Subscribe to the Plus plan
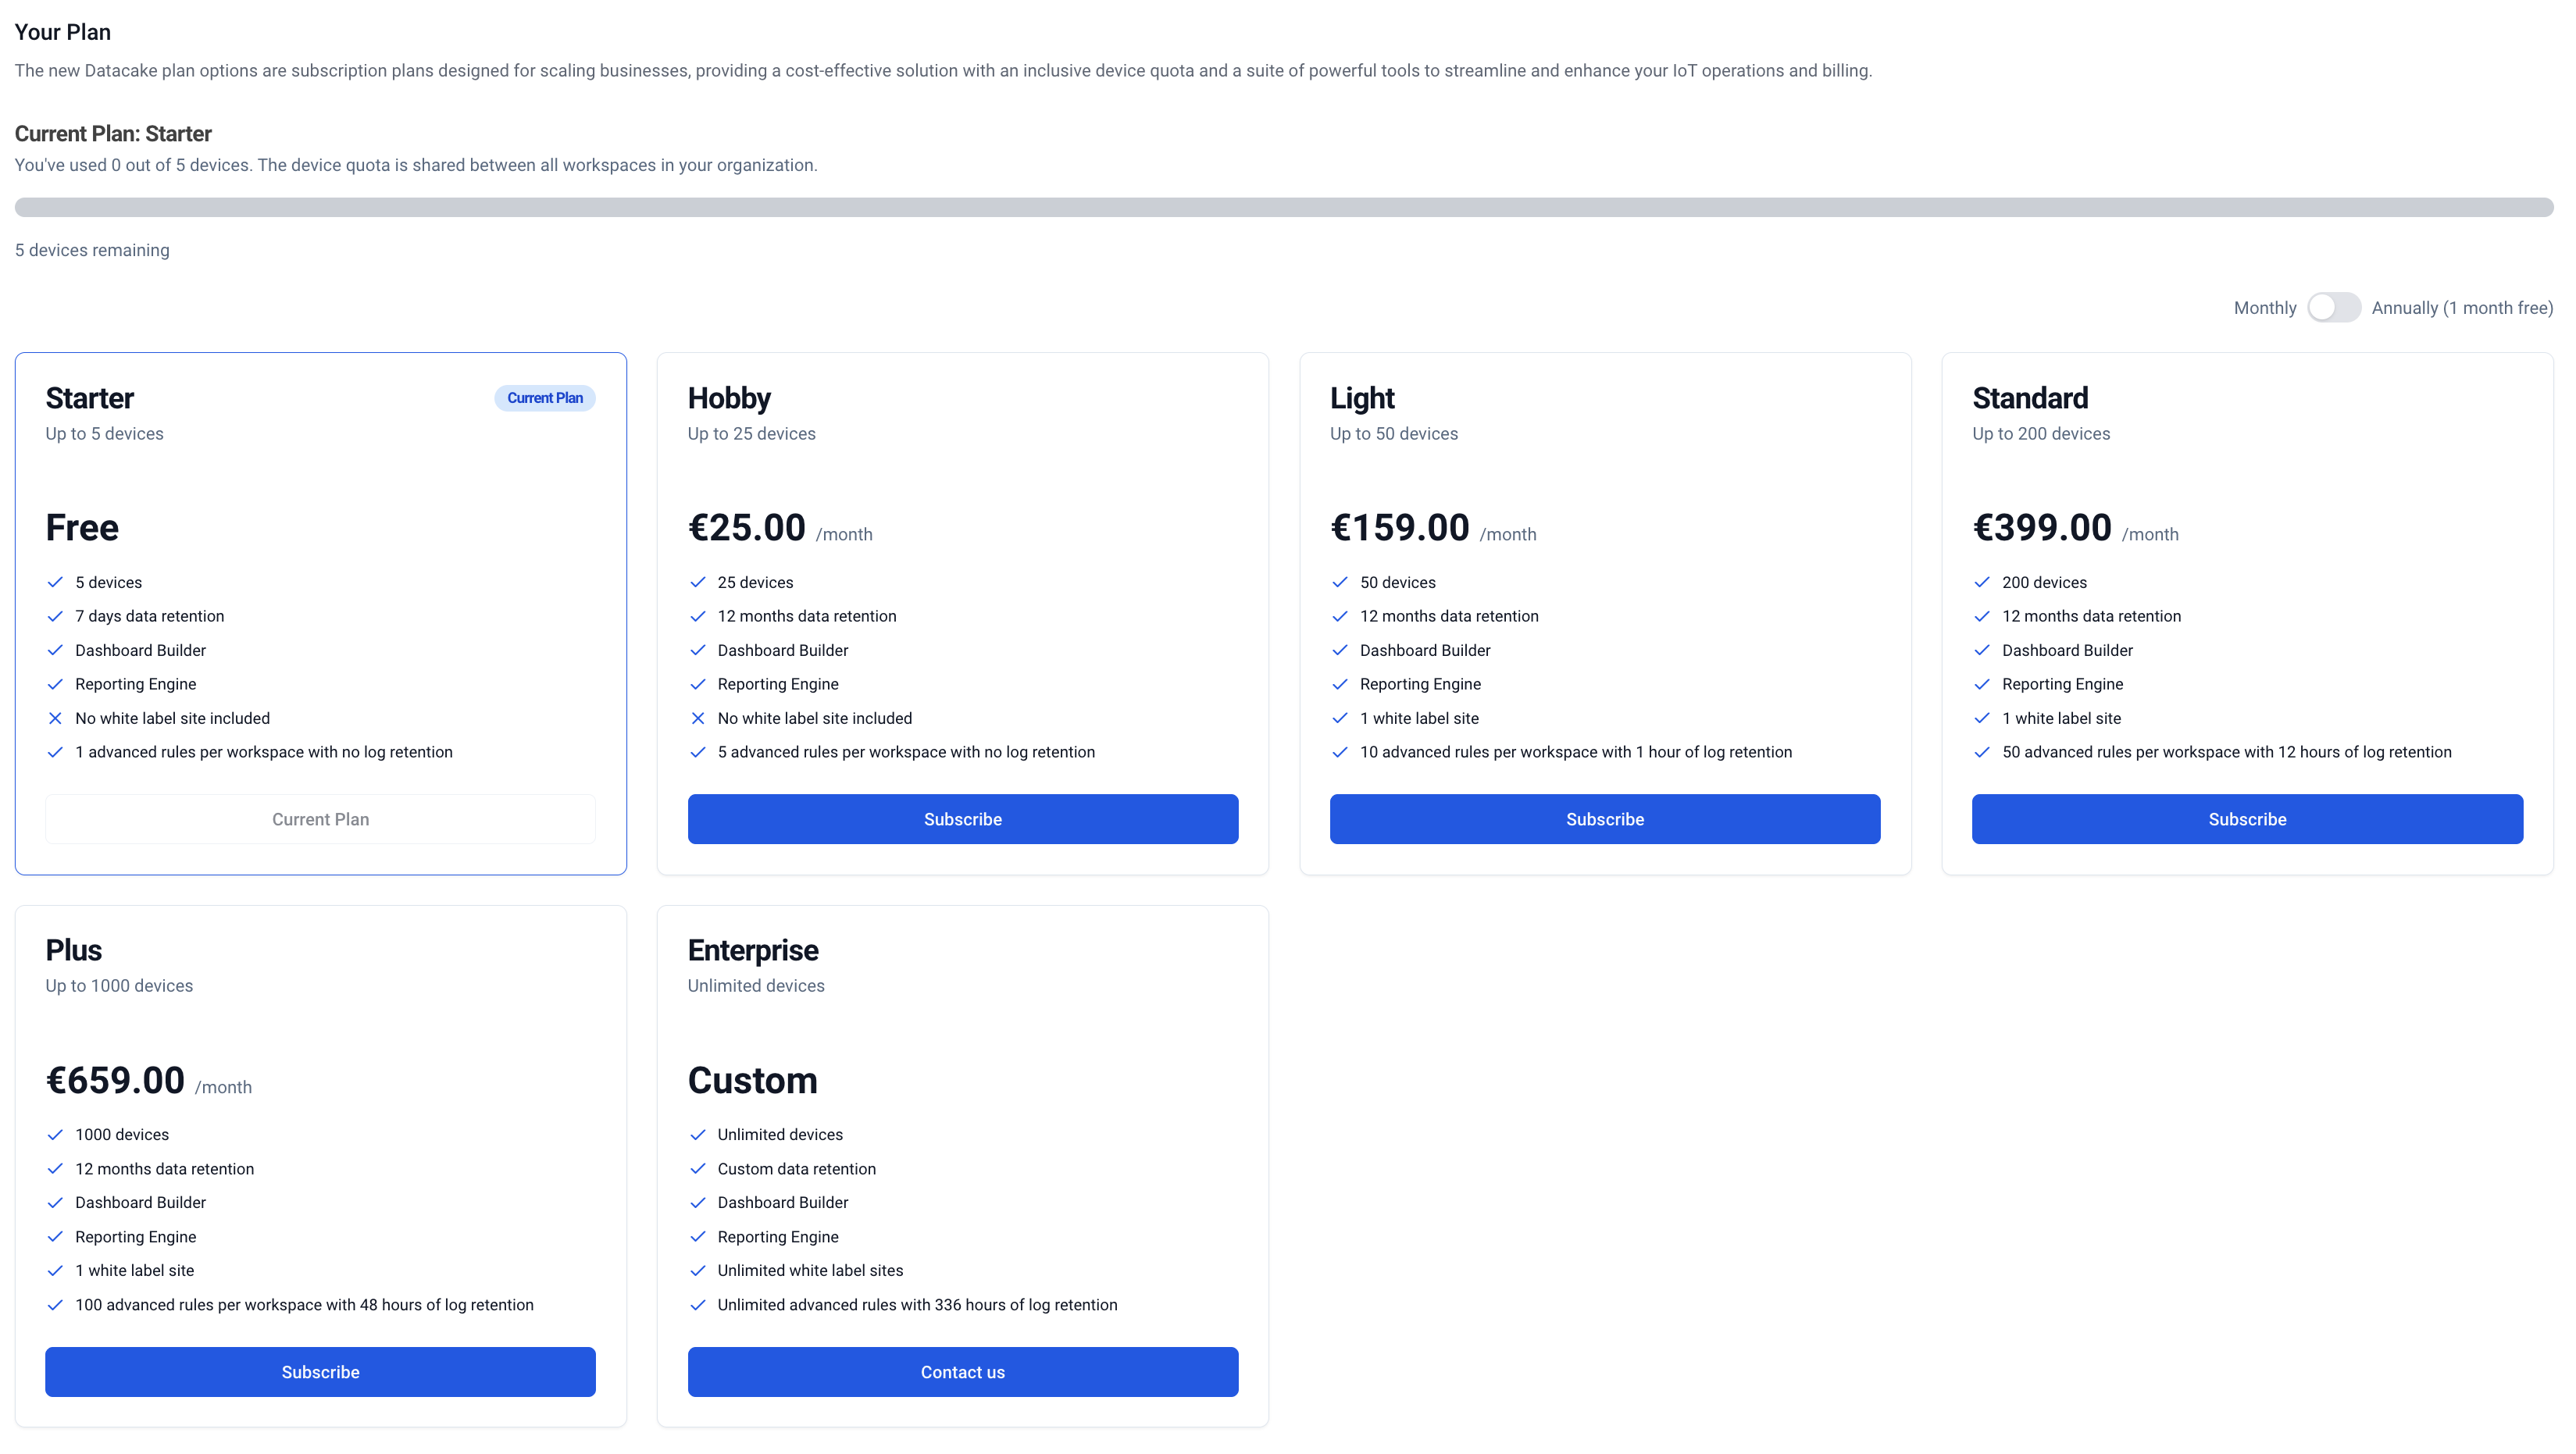 pyautogui.click(x=320, y=1371)
